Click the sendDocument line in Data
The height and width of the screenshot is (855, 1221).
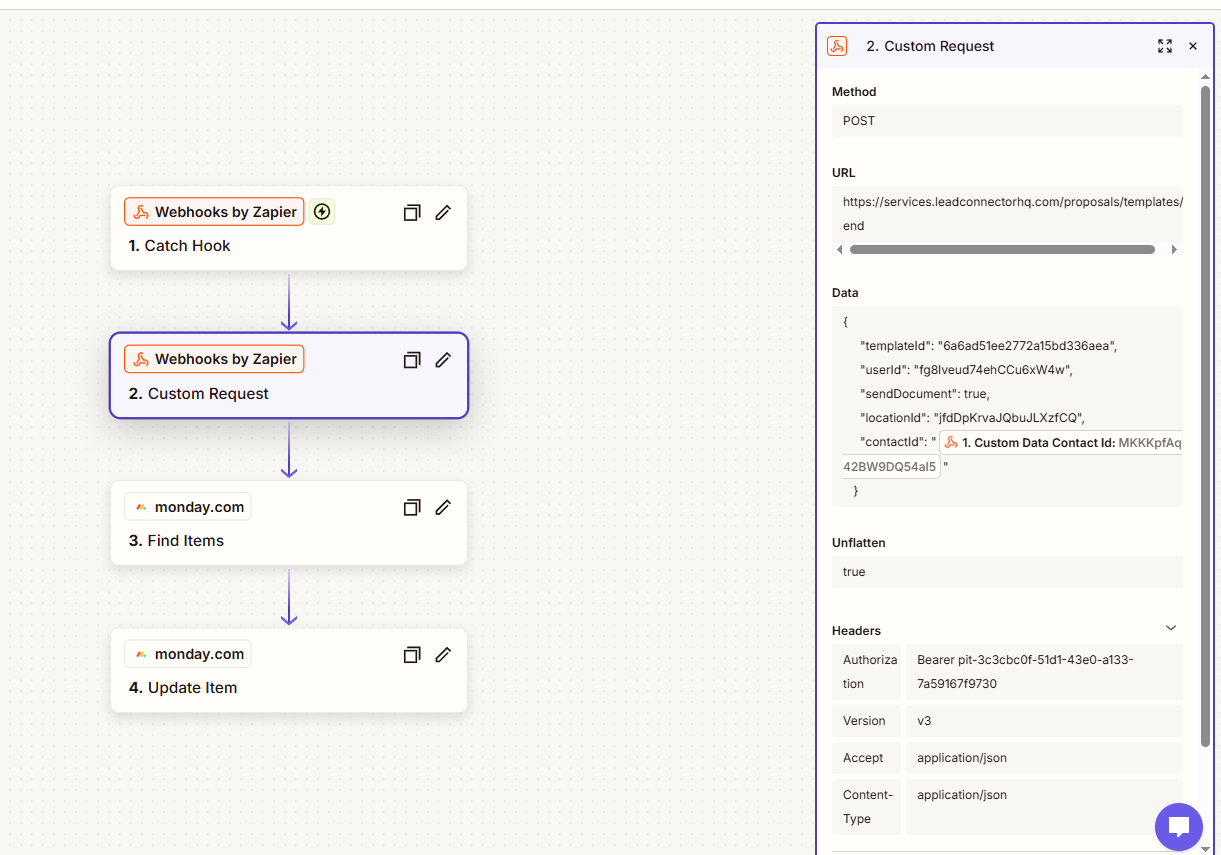pyautogui.click(x=925, y=394)
